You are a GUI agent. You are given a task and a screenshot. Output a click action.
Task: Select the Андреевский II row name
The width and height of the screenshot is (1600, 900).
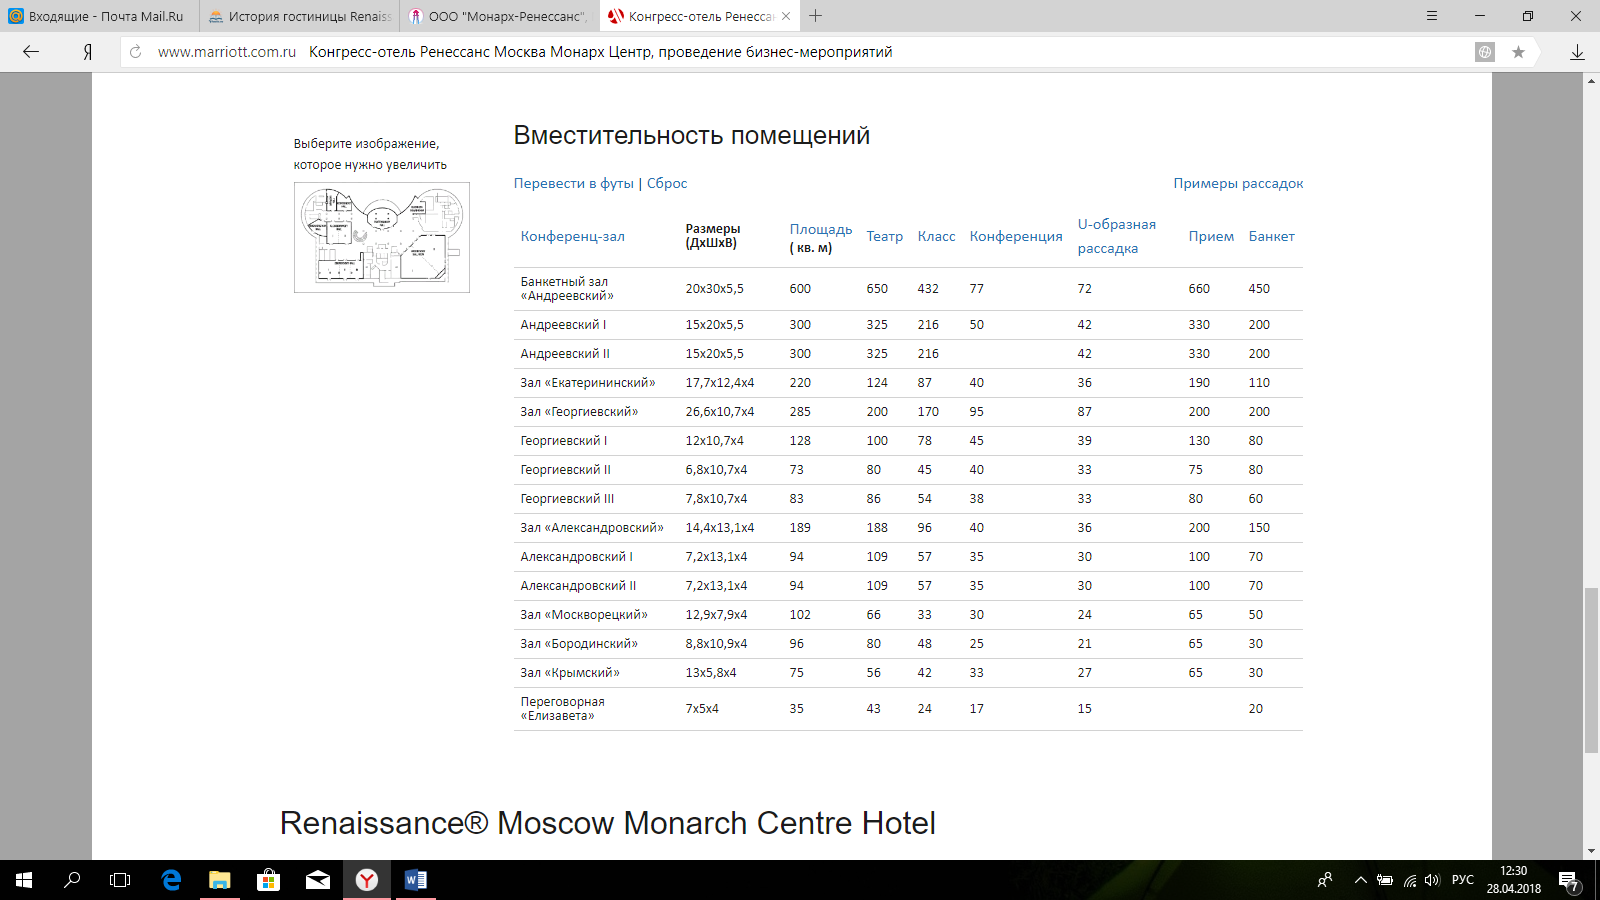coord(565,354)
